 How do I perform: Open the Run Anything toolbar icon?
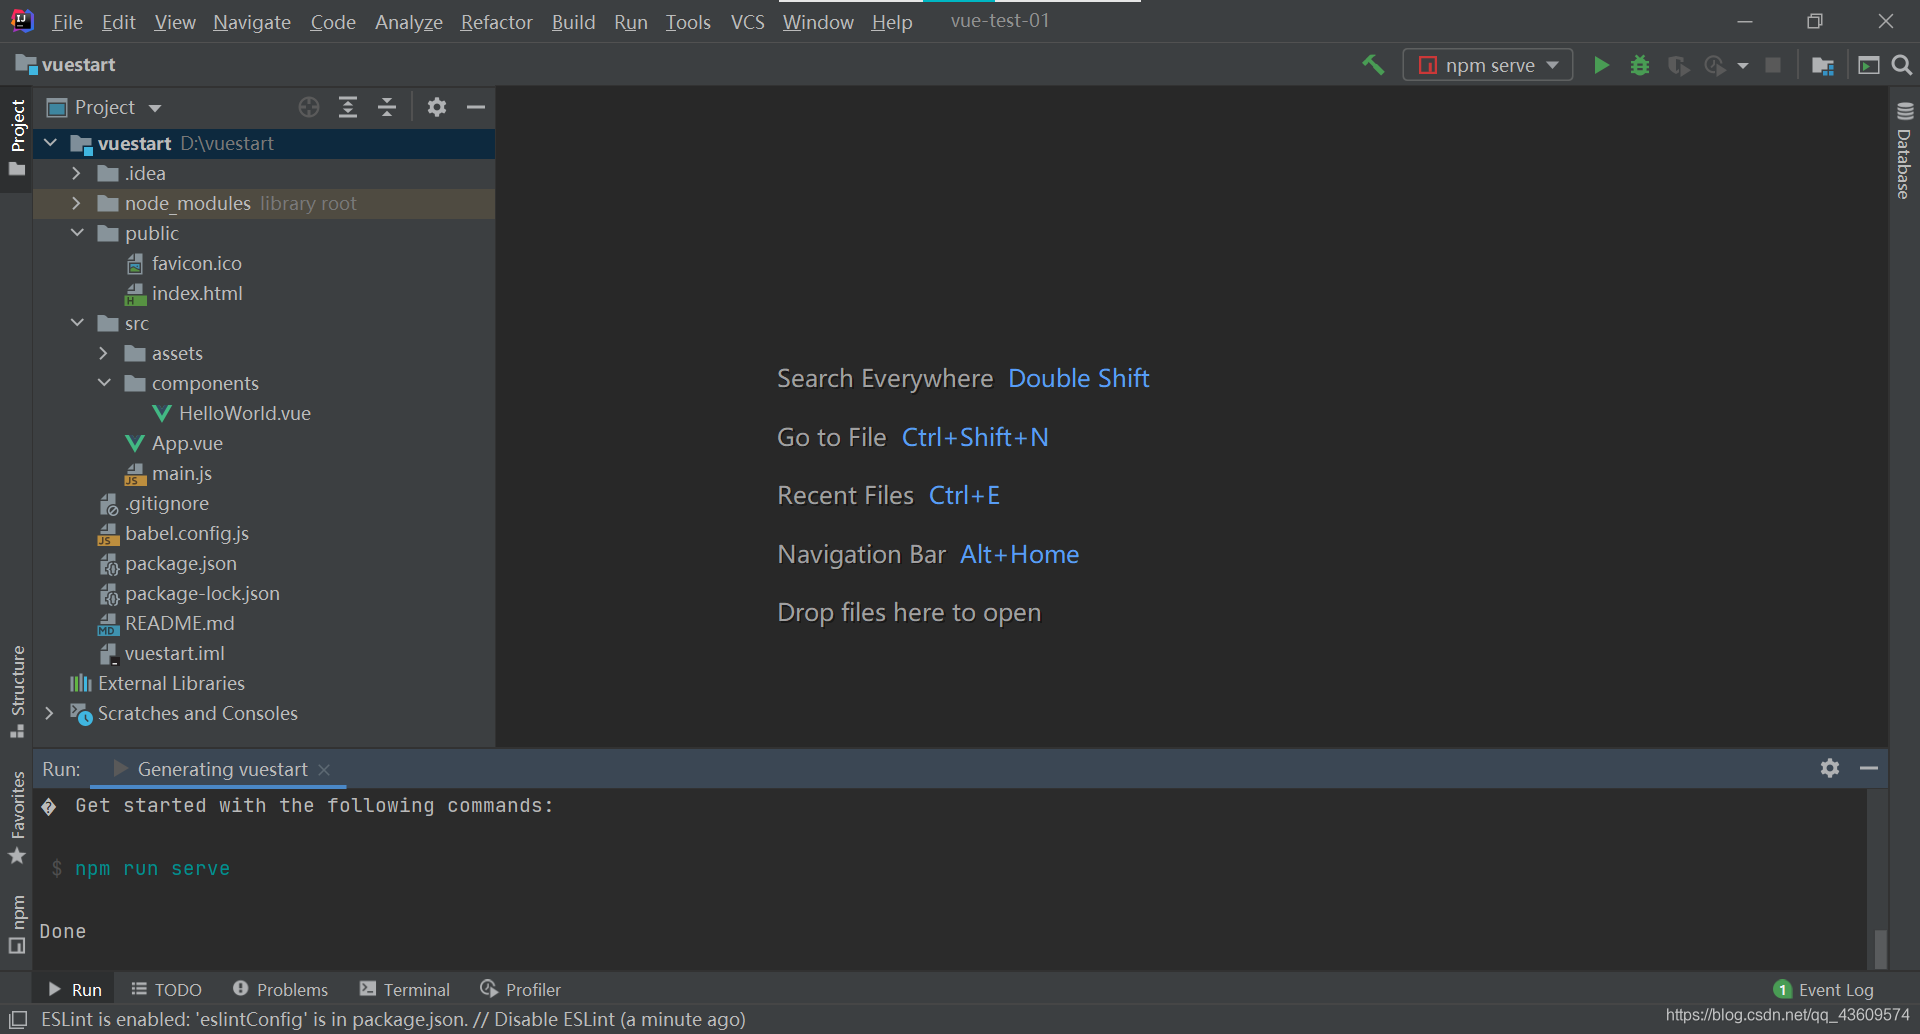pos(1868,65)
